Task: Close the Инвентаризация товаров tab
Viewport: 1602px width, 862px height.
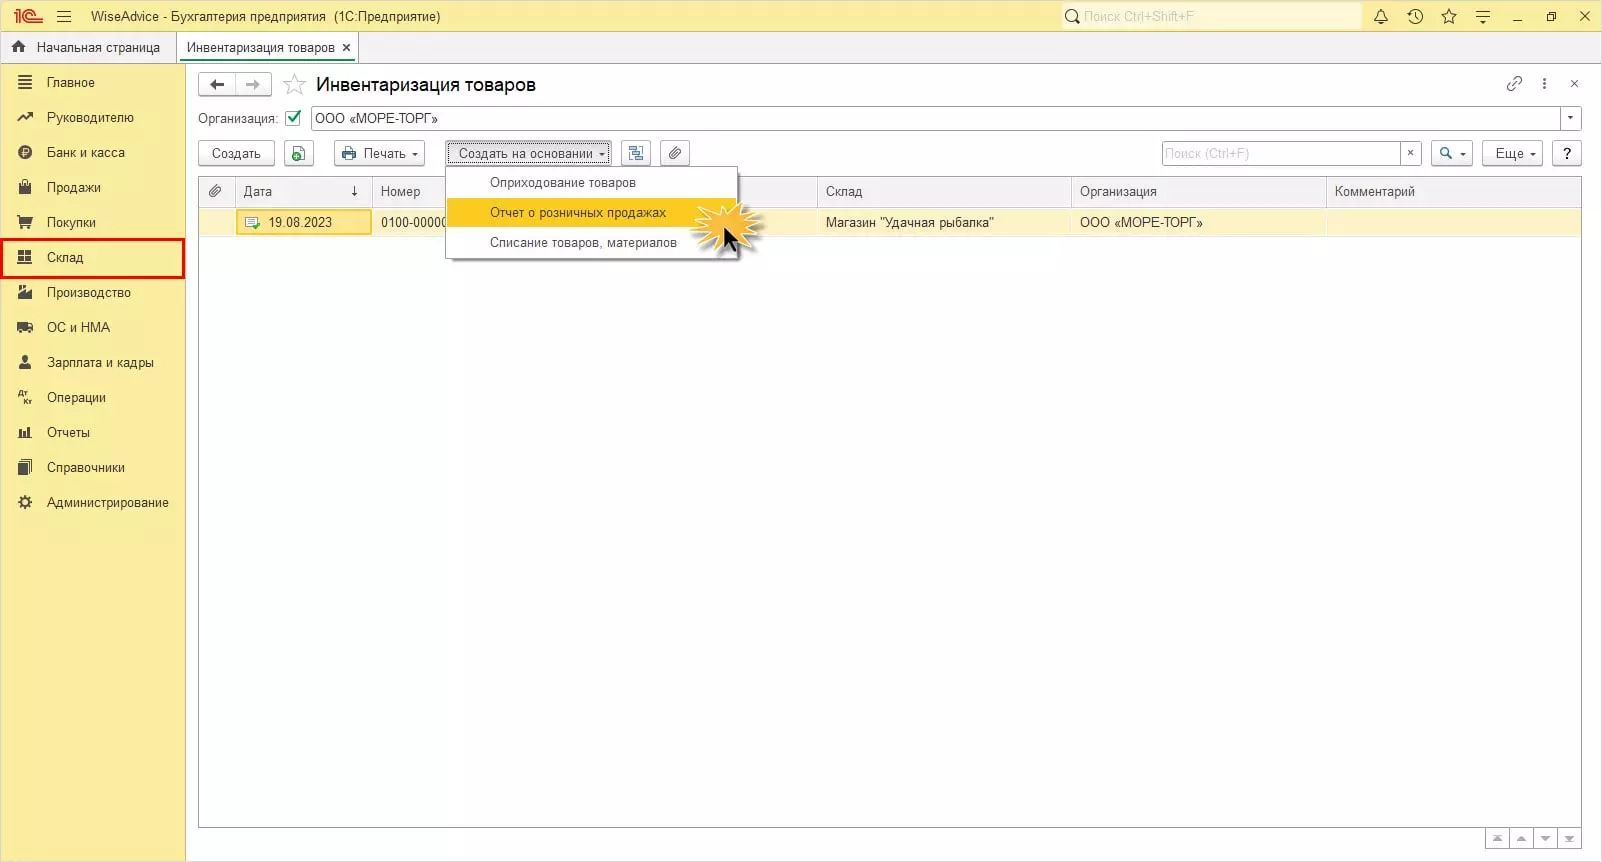Action: [347, 47]
